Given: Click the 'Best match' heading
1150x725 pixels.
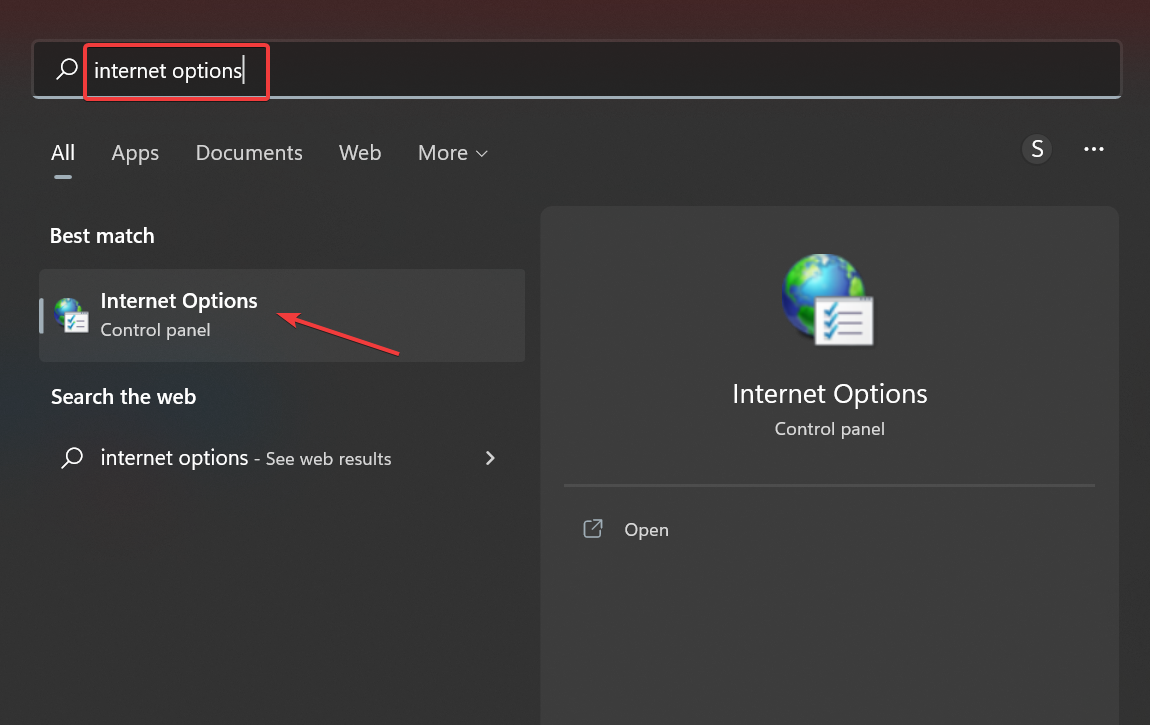Looking at the screenshot, I should 102,236.
